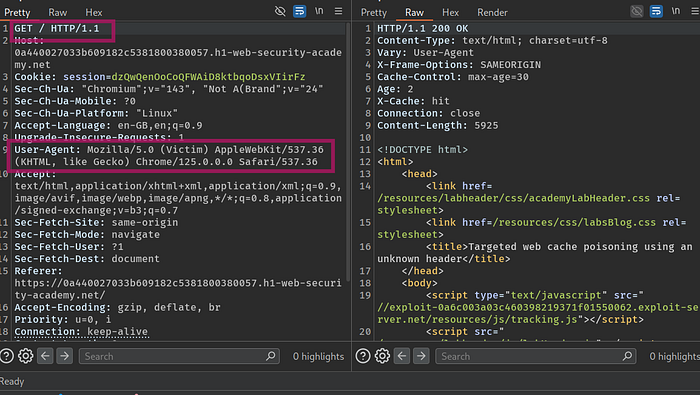Viewport: 700px width, 395px height.
Task: Open search settings gear below request panel
Action: click(x=25, y=356)
